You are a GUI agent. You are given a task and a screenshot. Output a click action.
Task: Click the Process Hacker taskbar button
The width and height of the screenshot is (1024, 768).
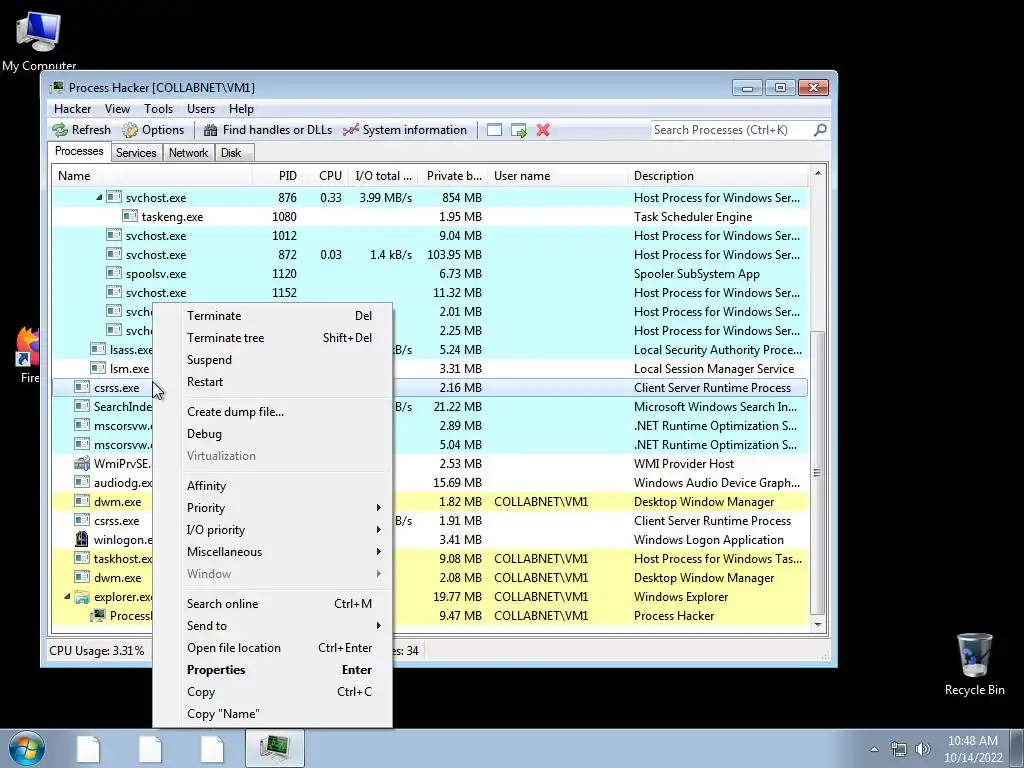[x=275, y=748]
